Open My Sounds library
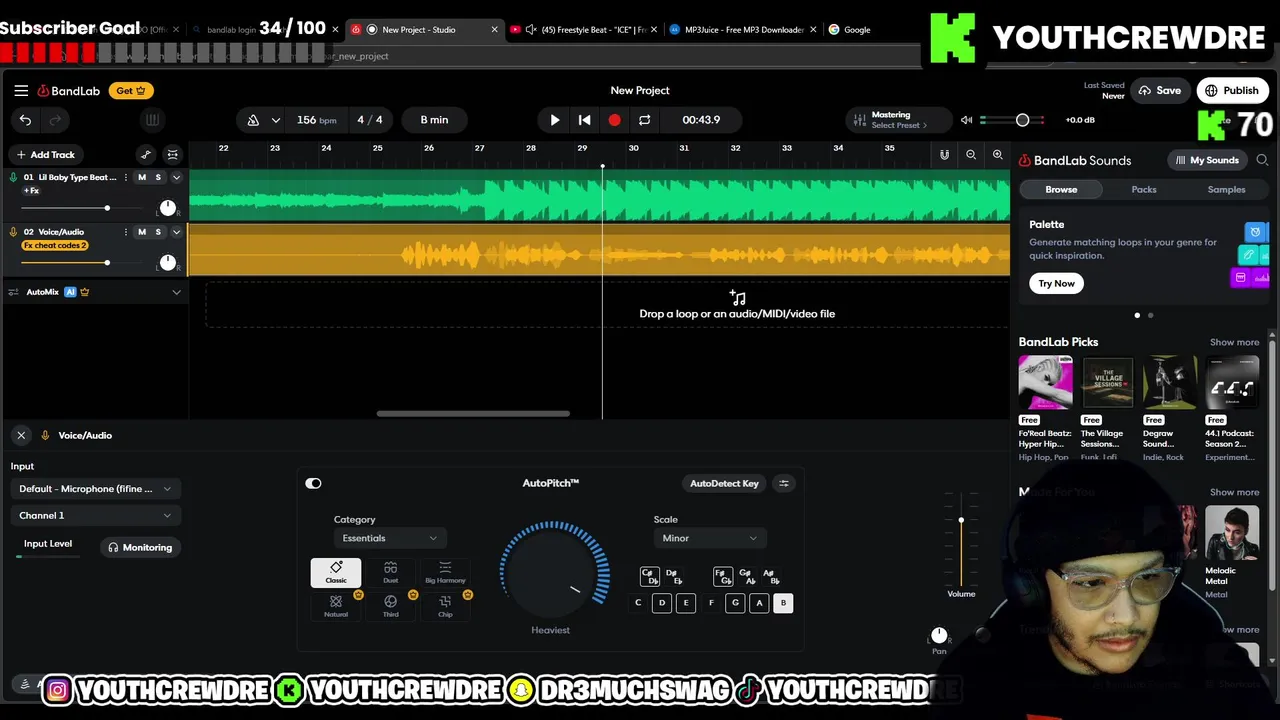 [x=1207, y=160]
